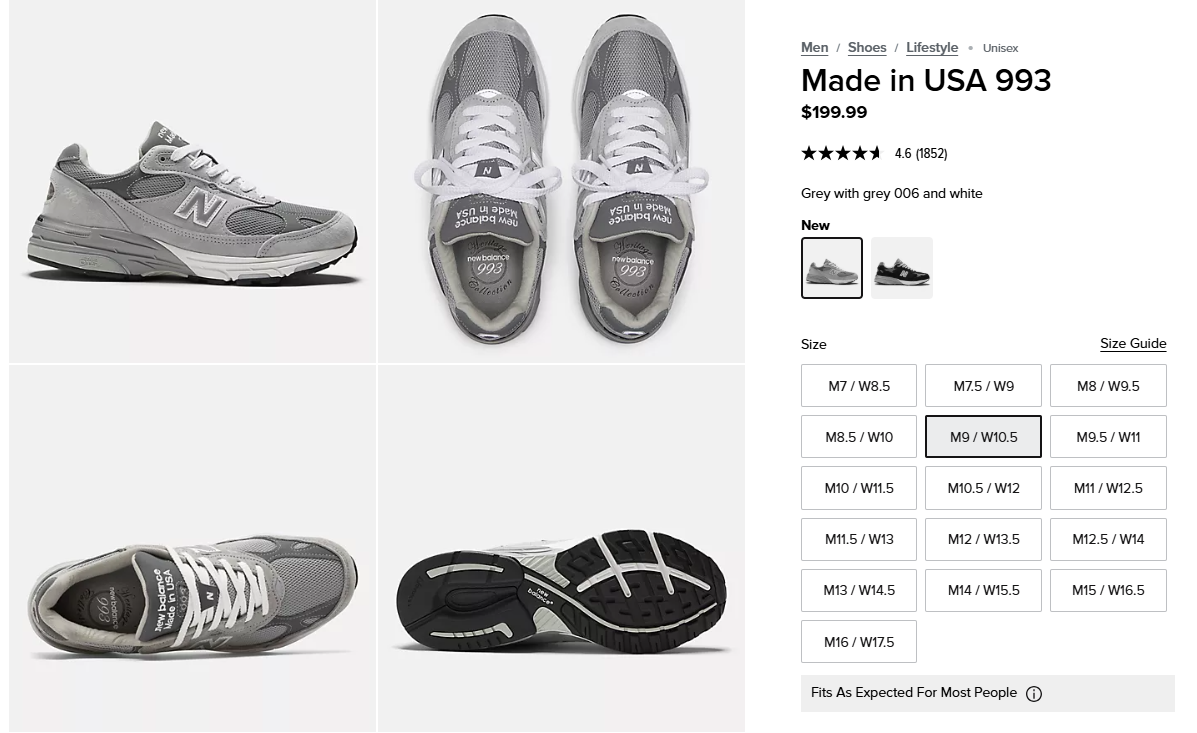Open the Shoes breadcrumb link
The image size is (1197, 733).
[867, 47]
